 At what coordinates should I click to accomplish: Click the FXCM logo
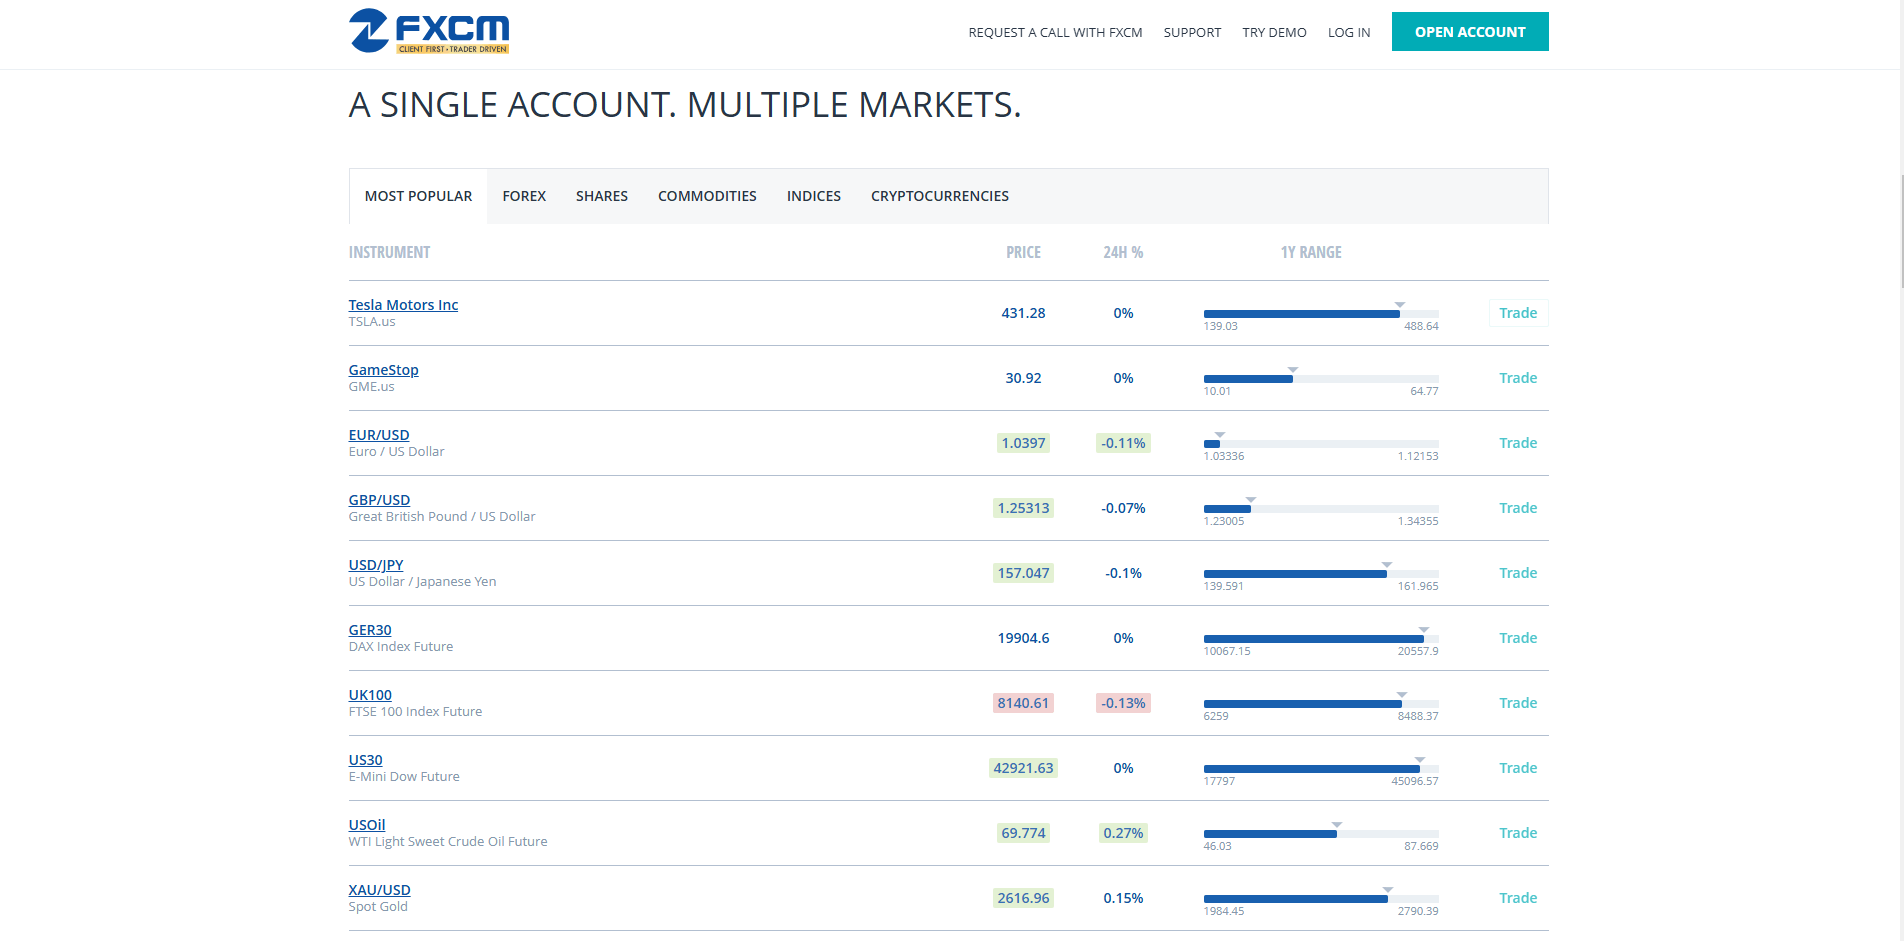coord(429,31)
